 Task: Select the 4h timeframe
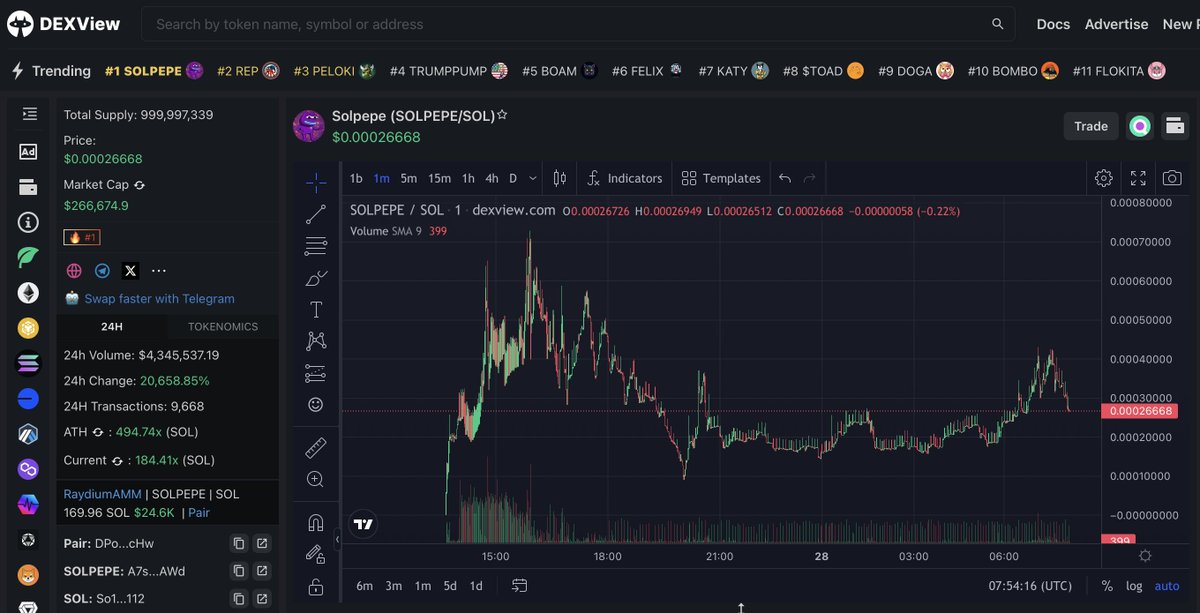(492, 178)
